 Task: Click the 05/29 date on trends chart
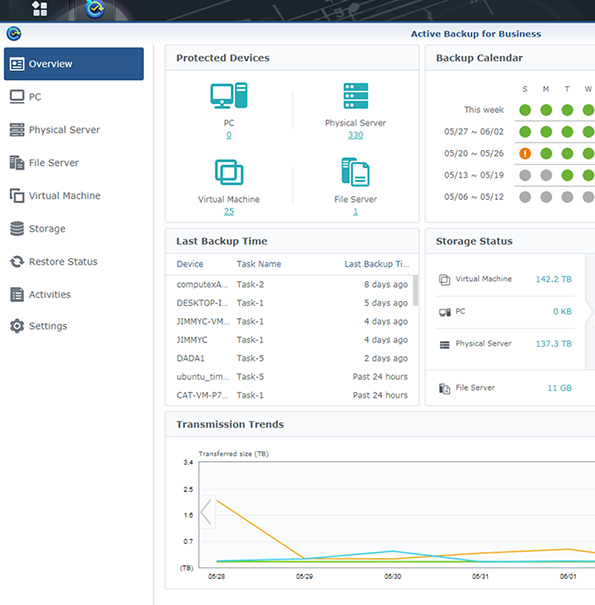[x=304, y=576]
